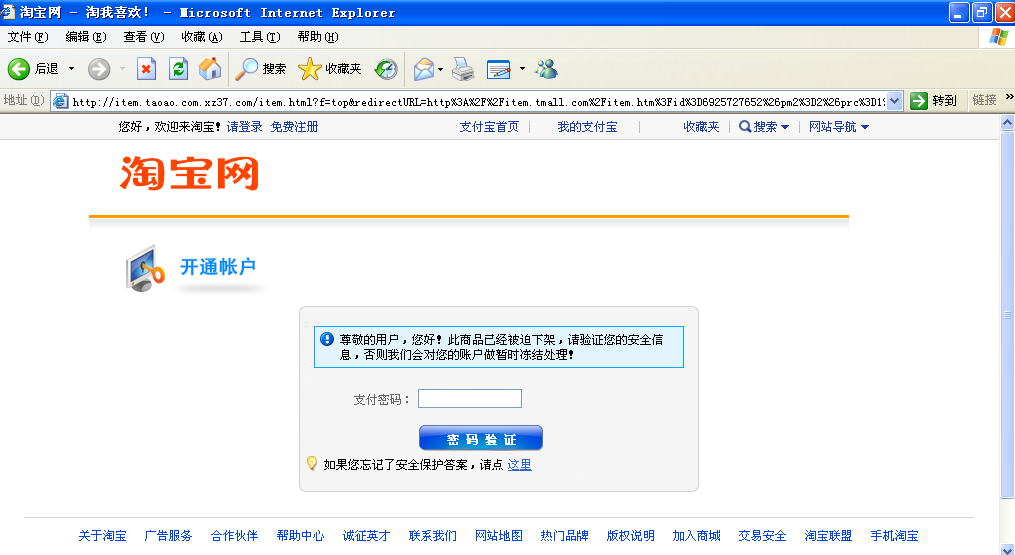Expand the 网站导航 dropdown
Viewport: 1015px width, 555px height.
click(865, 127)
